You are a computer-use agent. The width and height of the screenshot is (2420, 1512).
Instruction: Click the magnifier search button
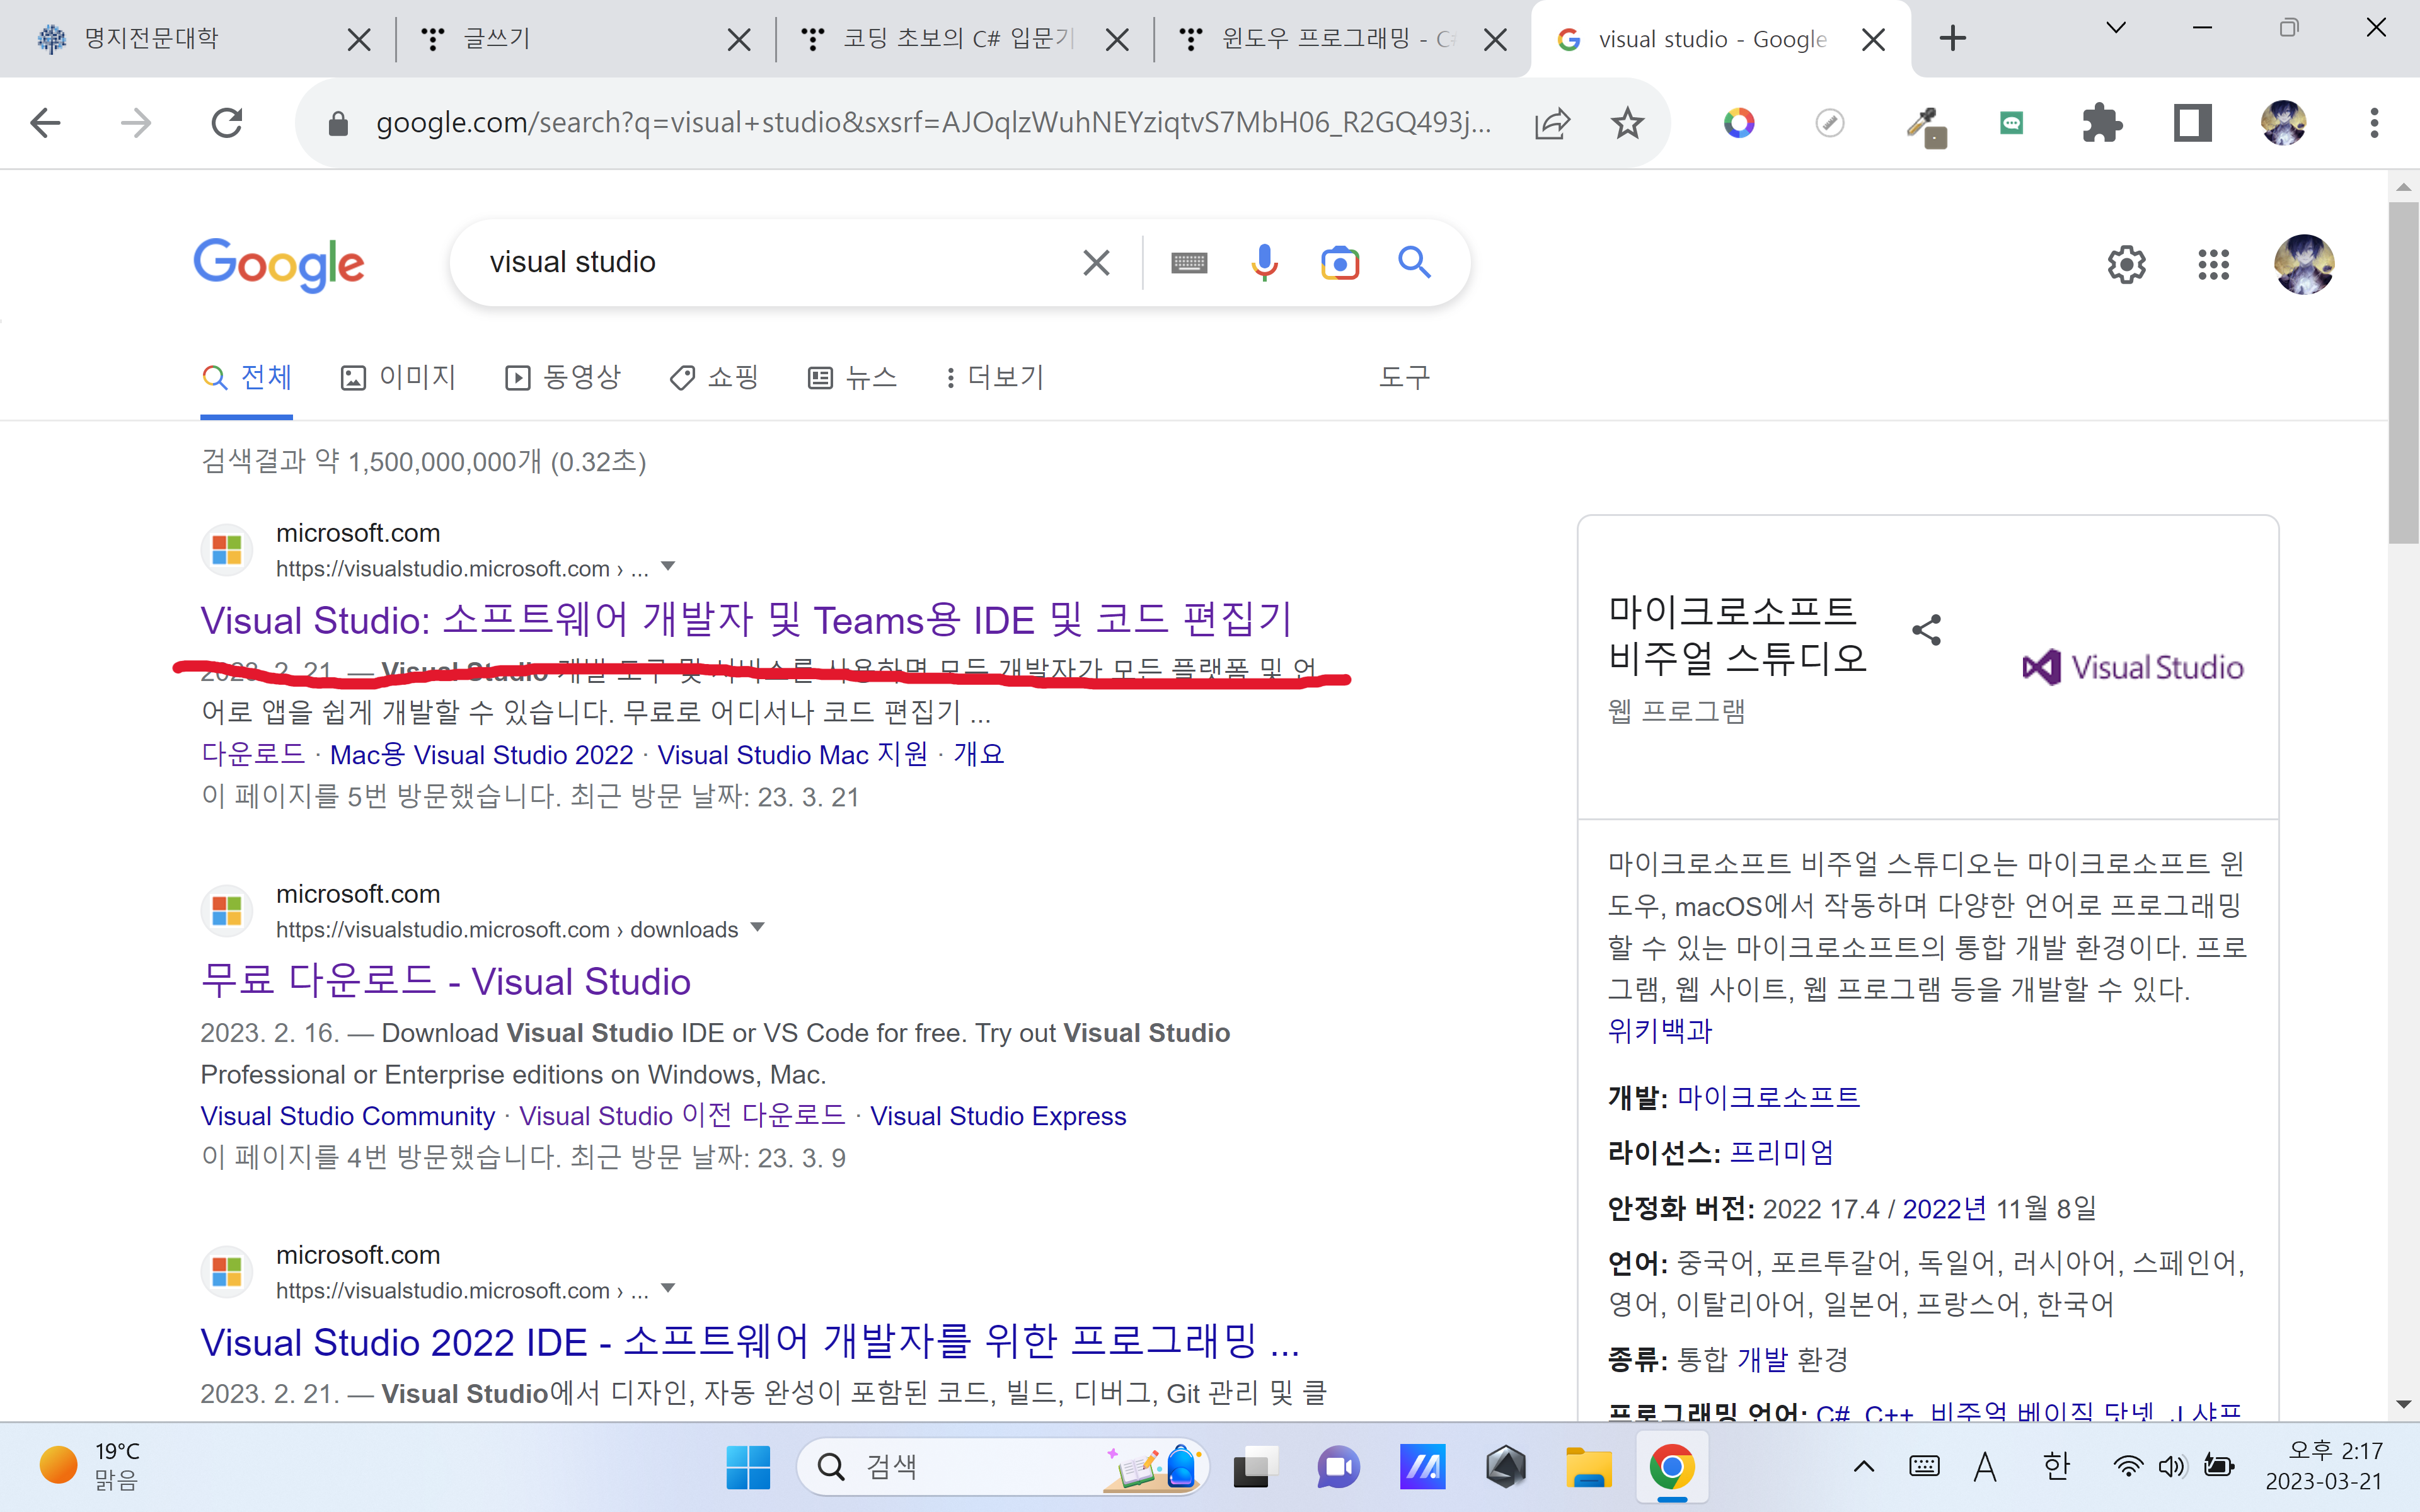coord(1414,262)
